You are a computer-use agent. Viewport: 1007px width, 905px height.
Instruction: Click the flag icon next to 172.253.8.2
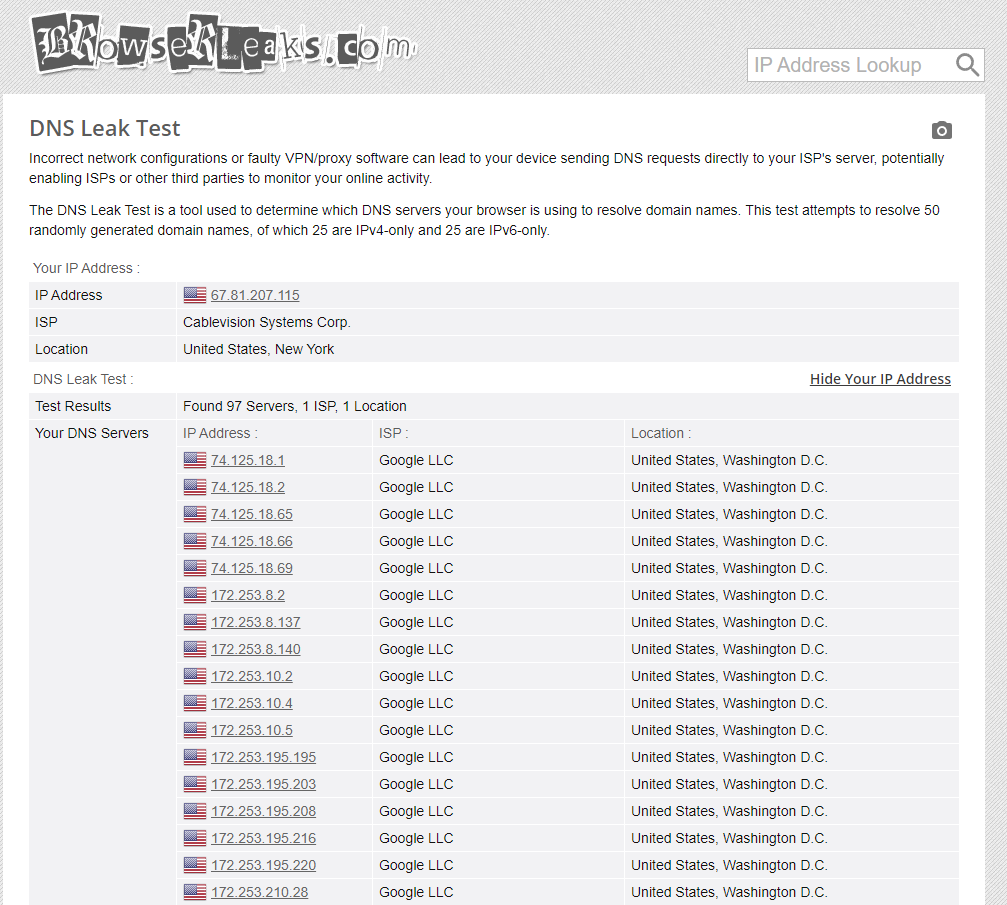[195, 595]
